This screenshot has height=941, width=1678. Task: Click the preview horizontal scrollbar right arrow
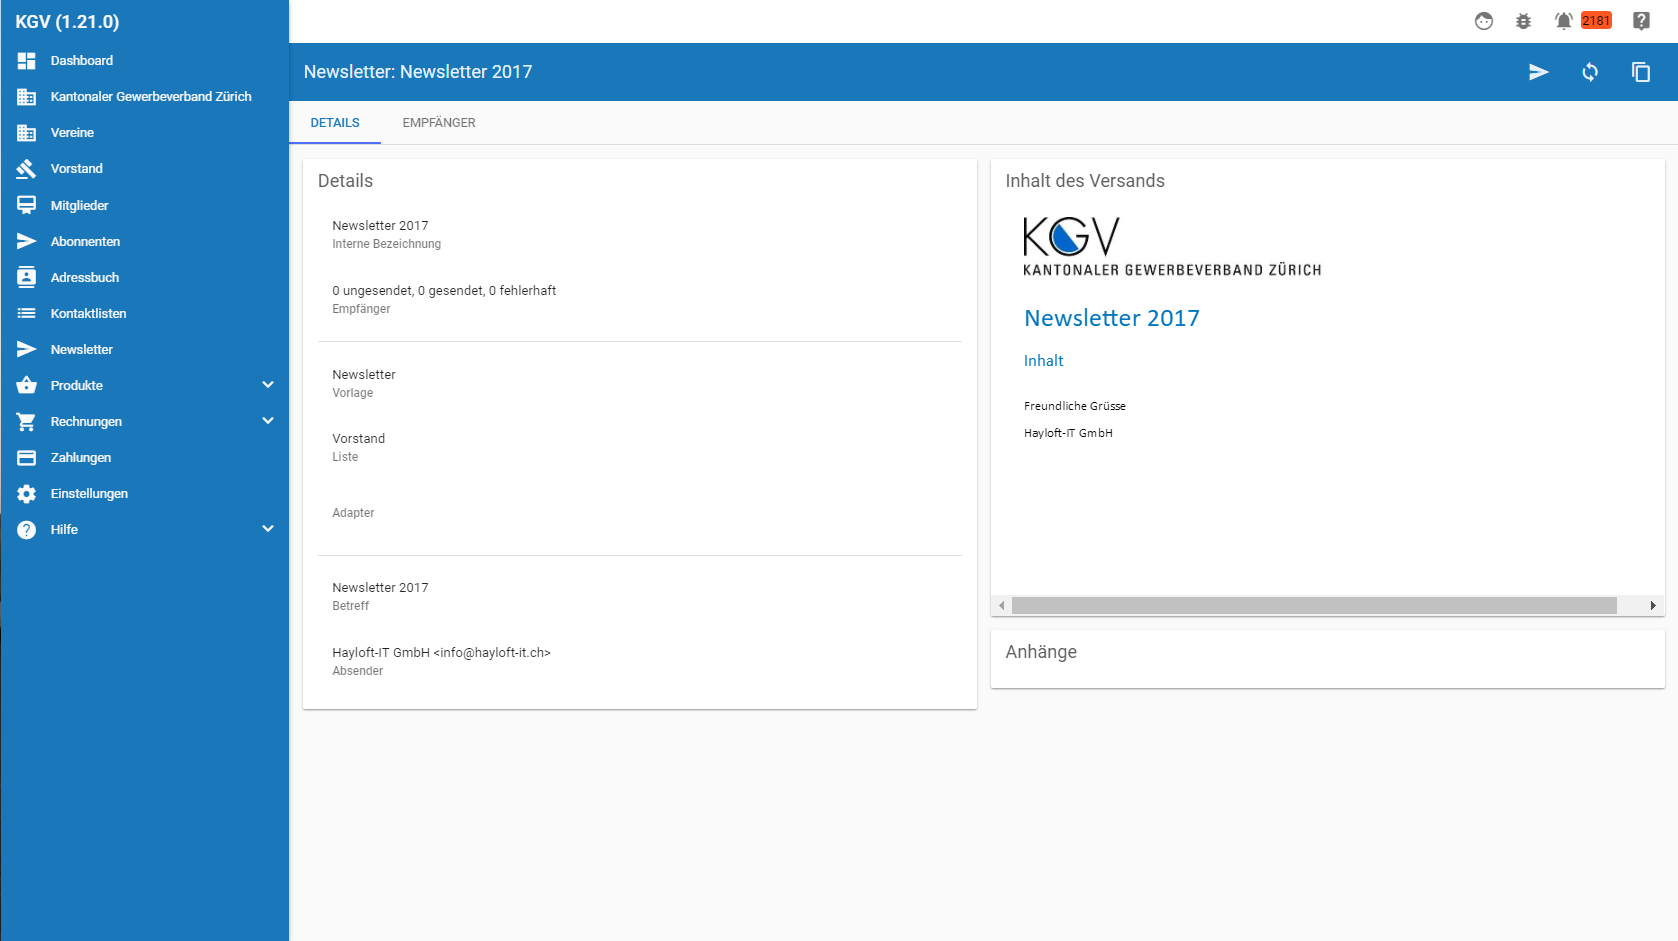tap(1653, 606)
